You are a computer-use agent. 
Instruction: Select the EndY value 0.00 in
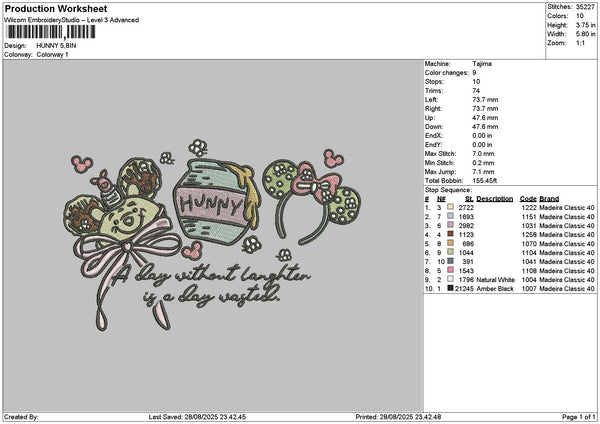tap(482, 145)
